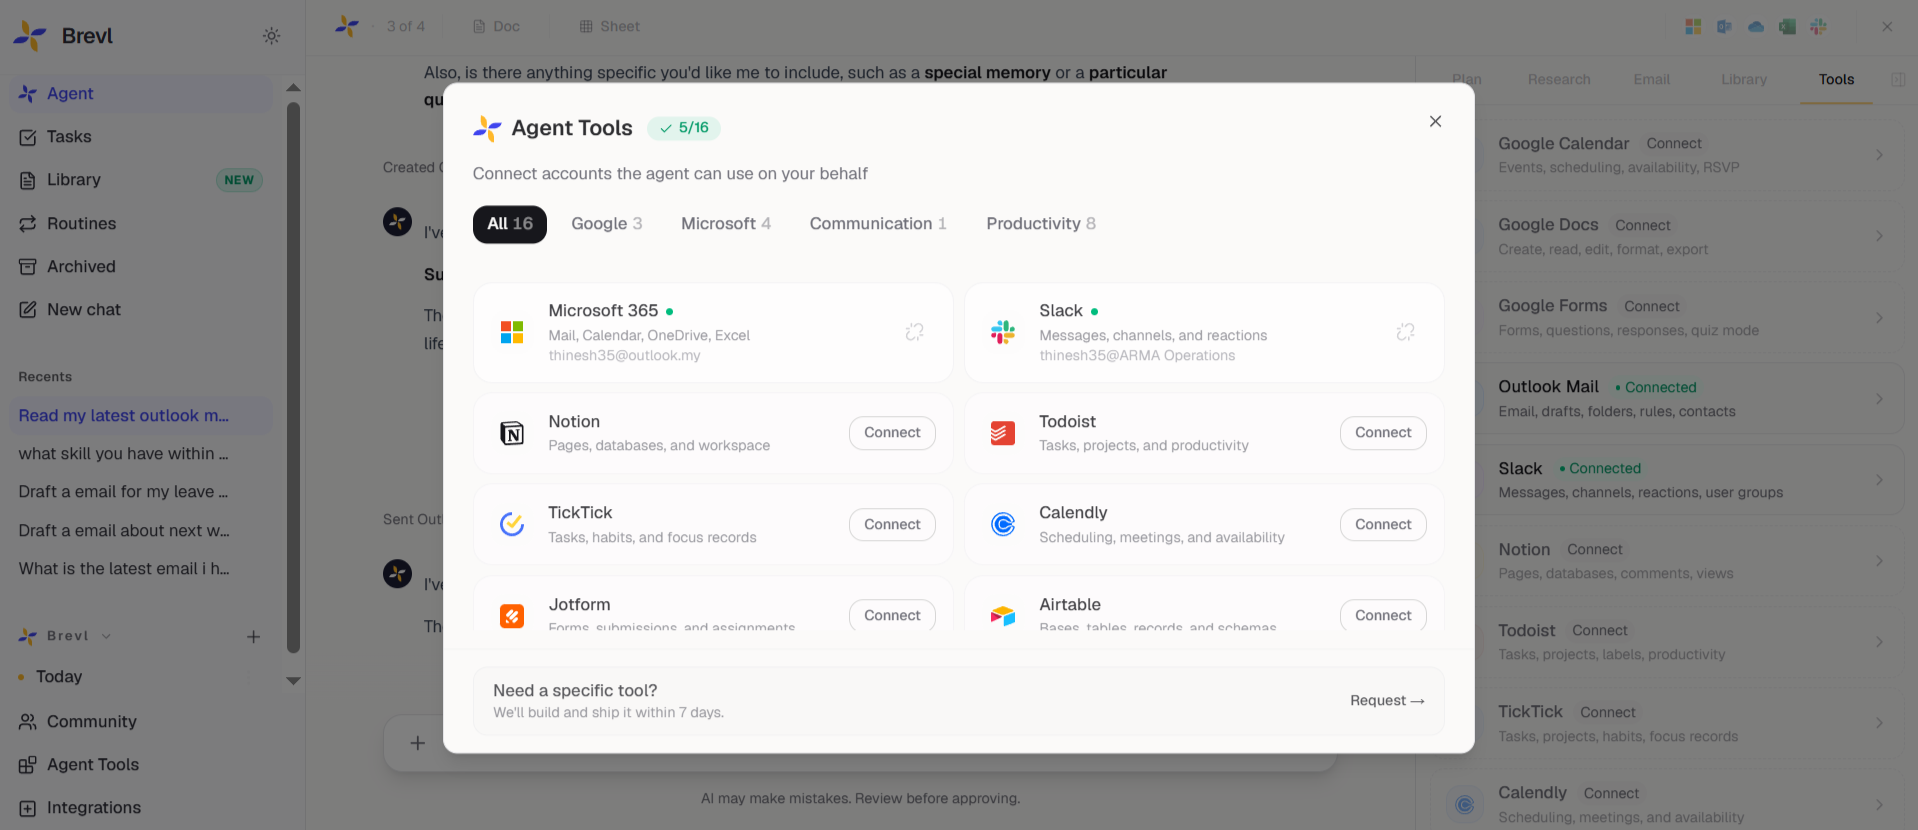Screen dimensions: 1918x830
Task: Connect TickTick in Agent Tools dialog
Action: [x=892, y=525]
